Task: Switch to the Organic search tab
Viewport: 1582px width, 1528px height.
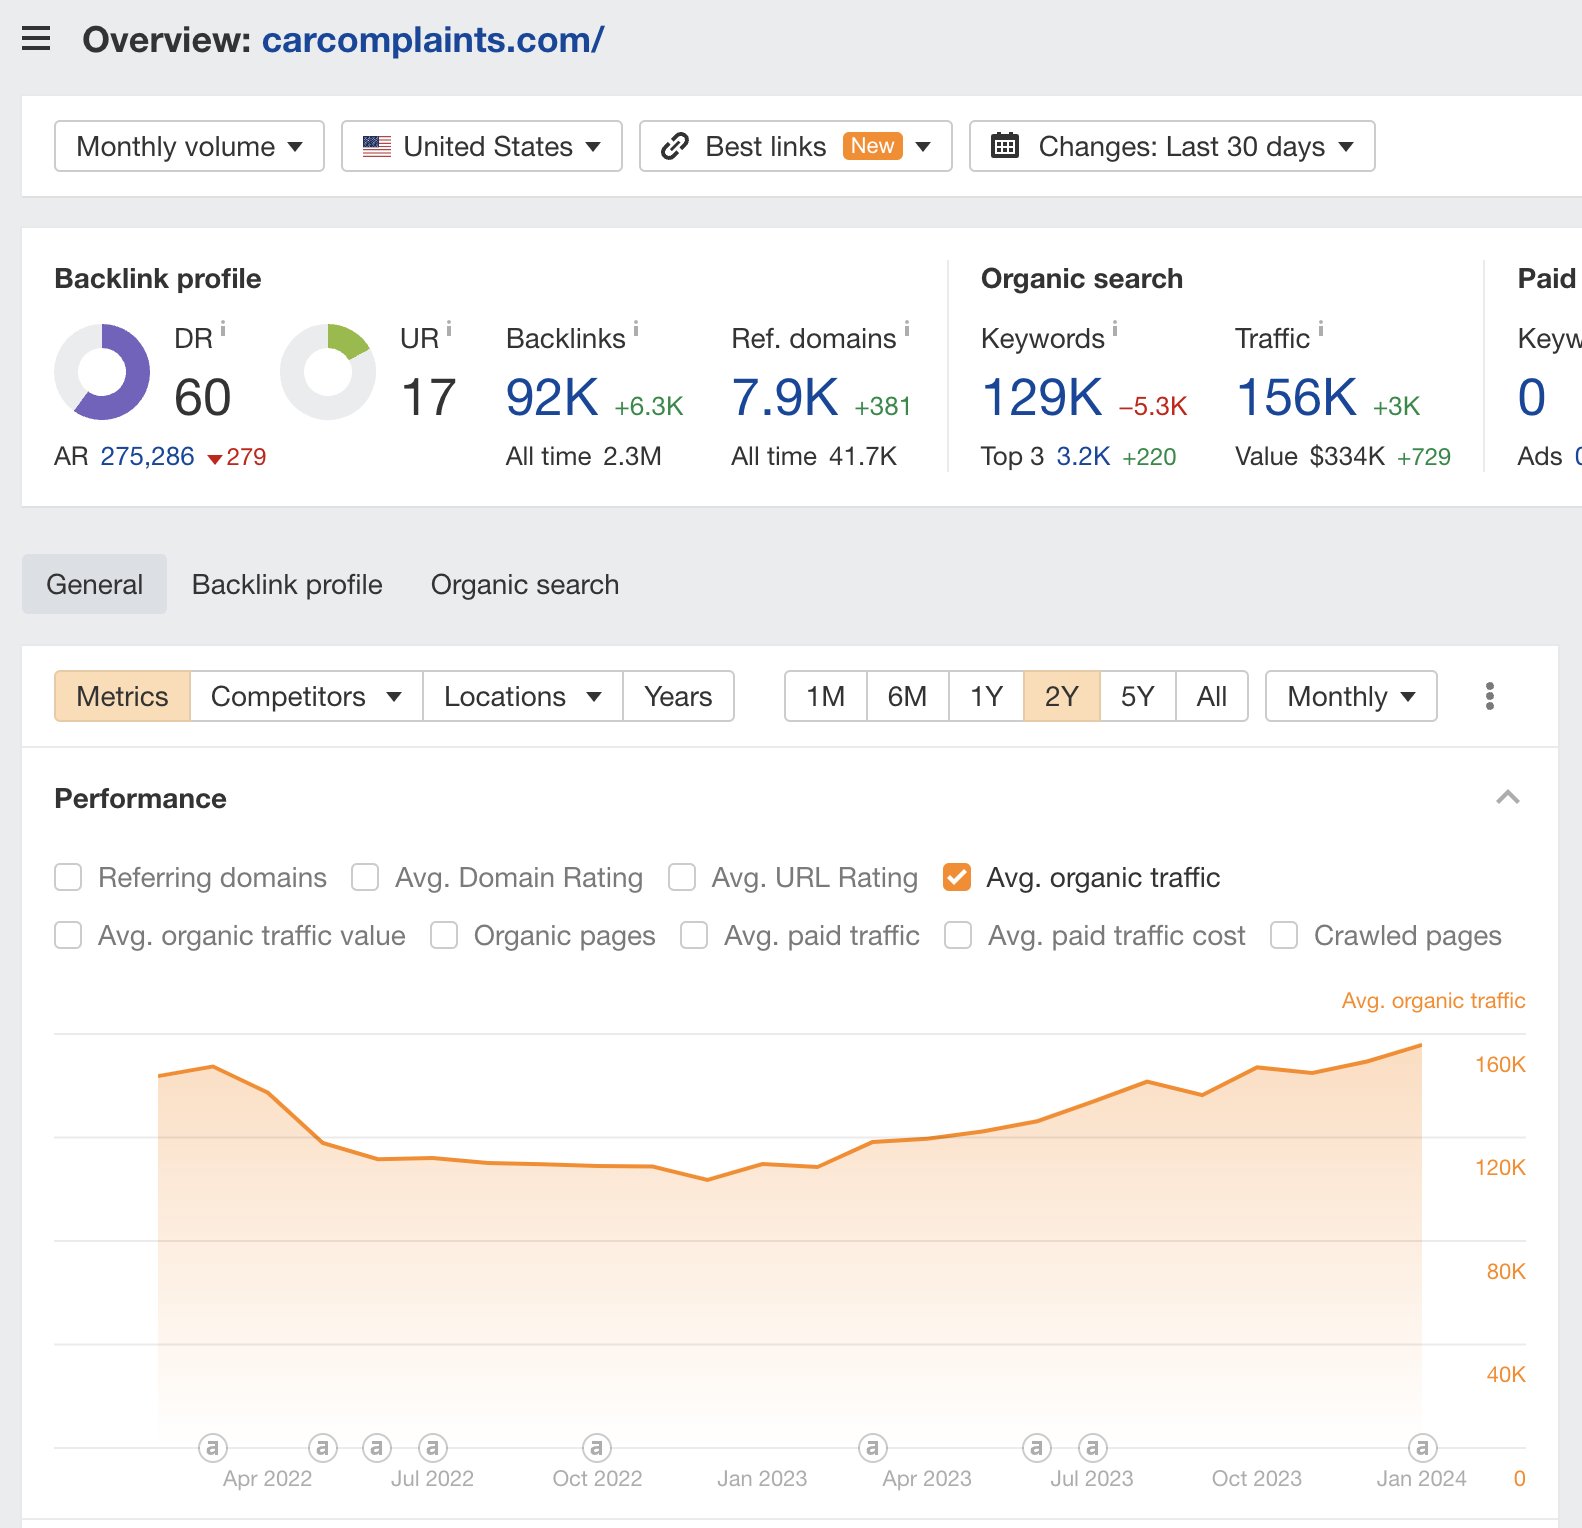Action: [x=525, y=584]
